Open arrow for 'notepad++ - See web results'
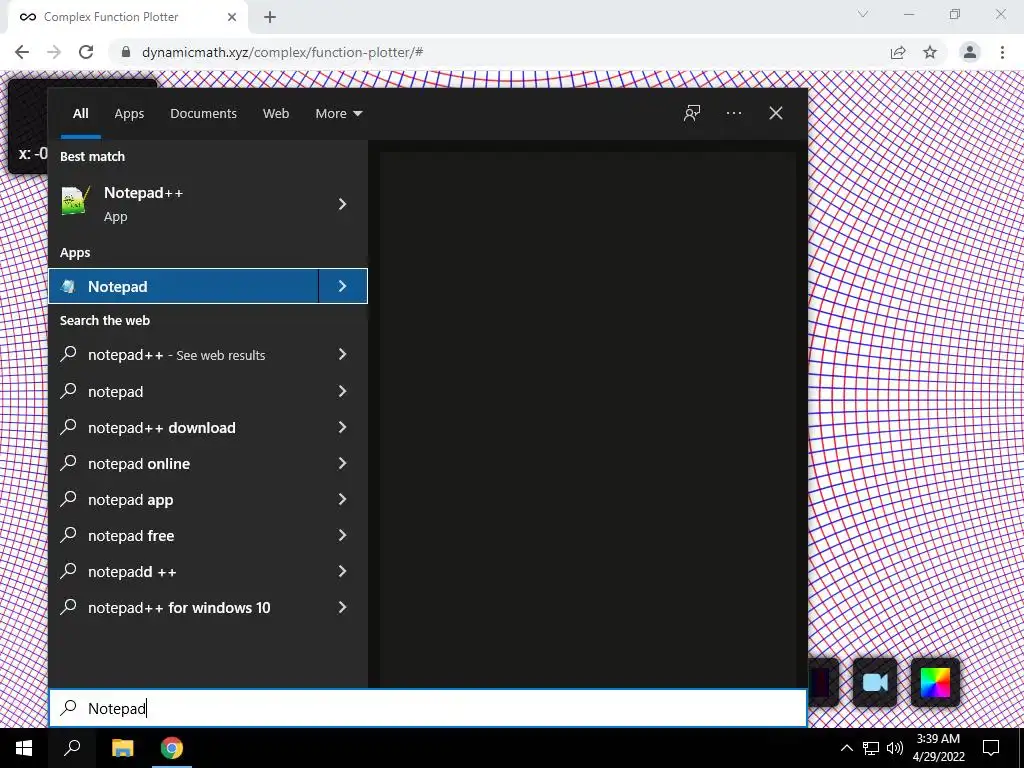Image resolution: width=1024 pixels, height=768 pixels. coord(342,355)
